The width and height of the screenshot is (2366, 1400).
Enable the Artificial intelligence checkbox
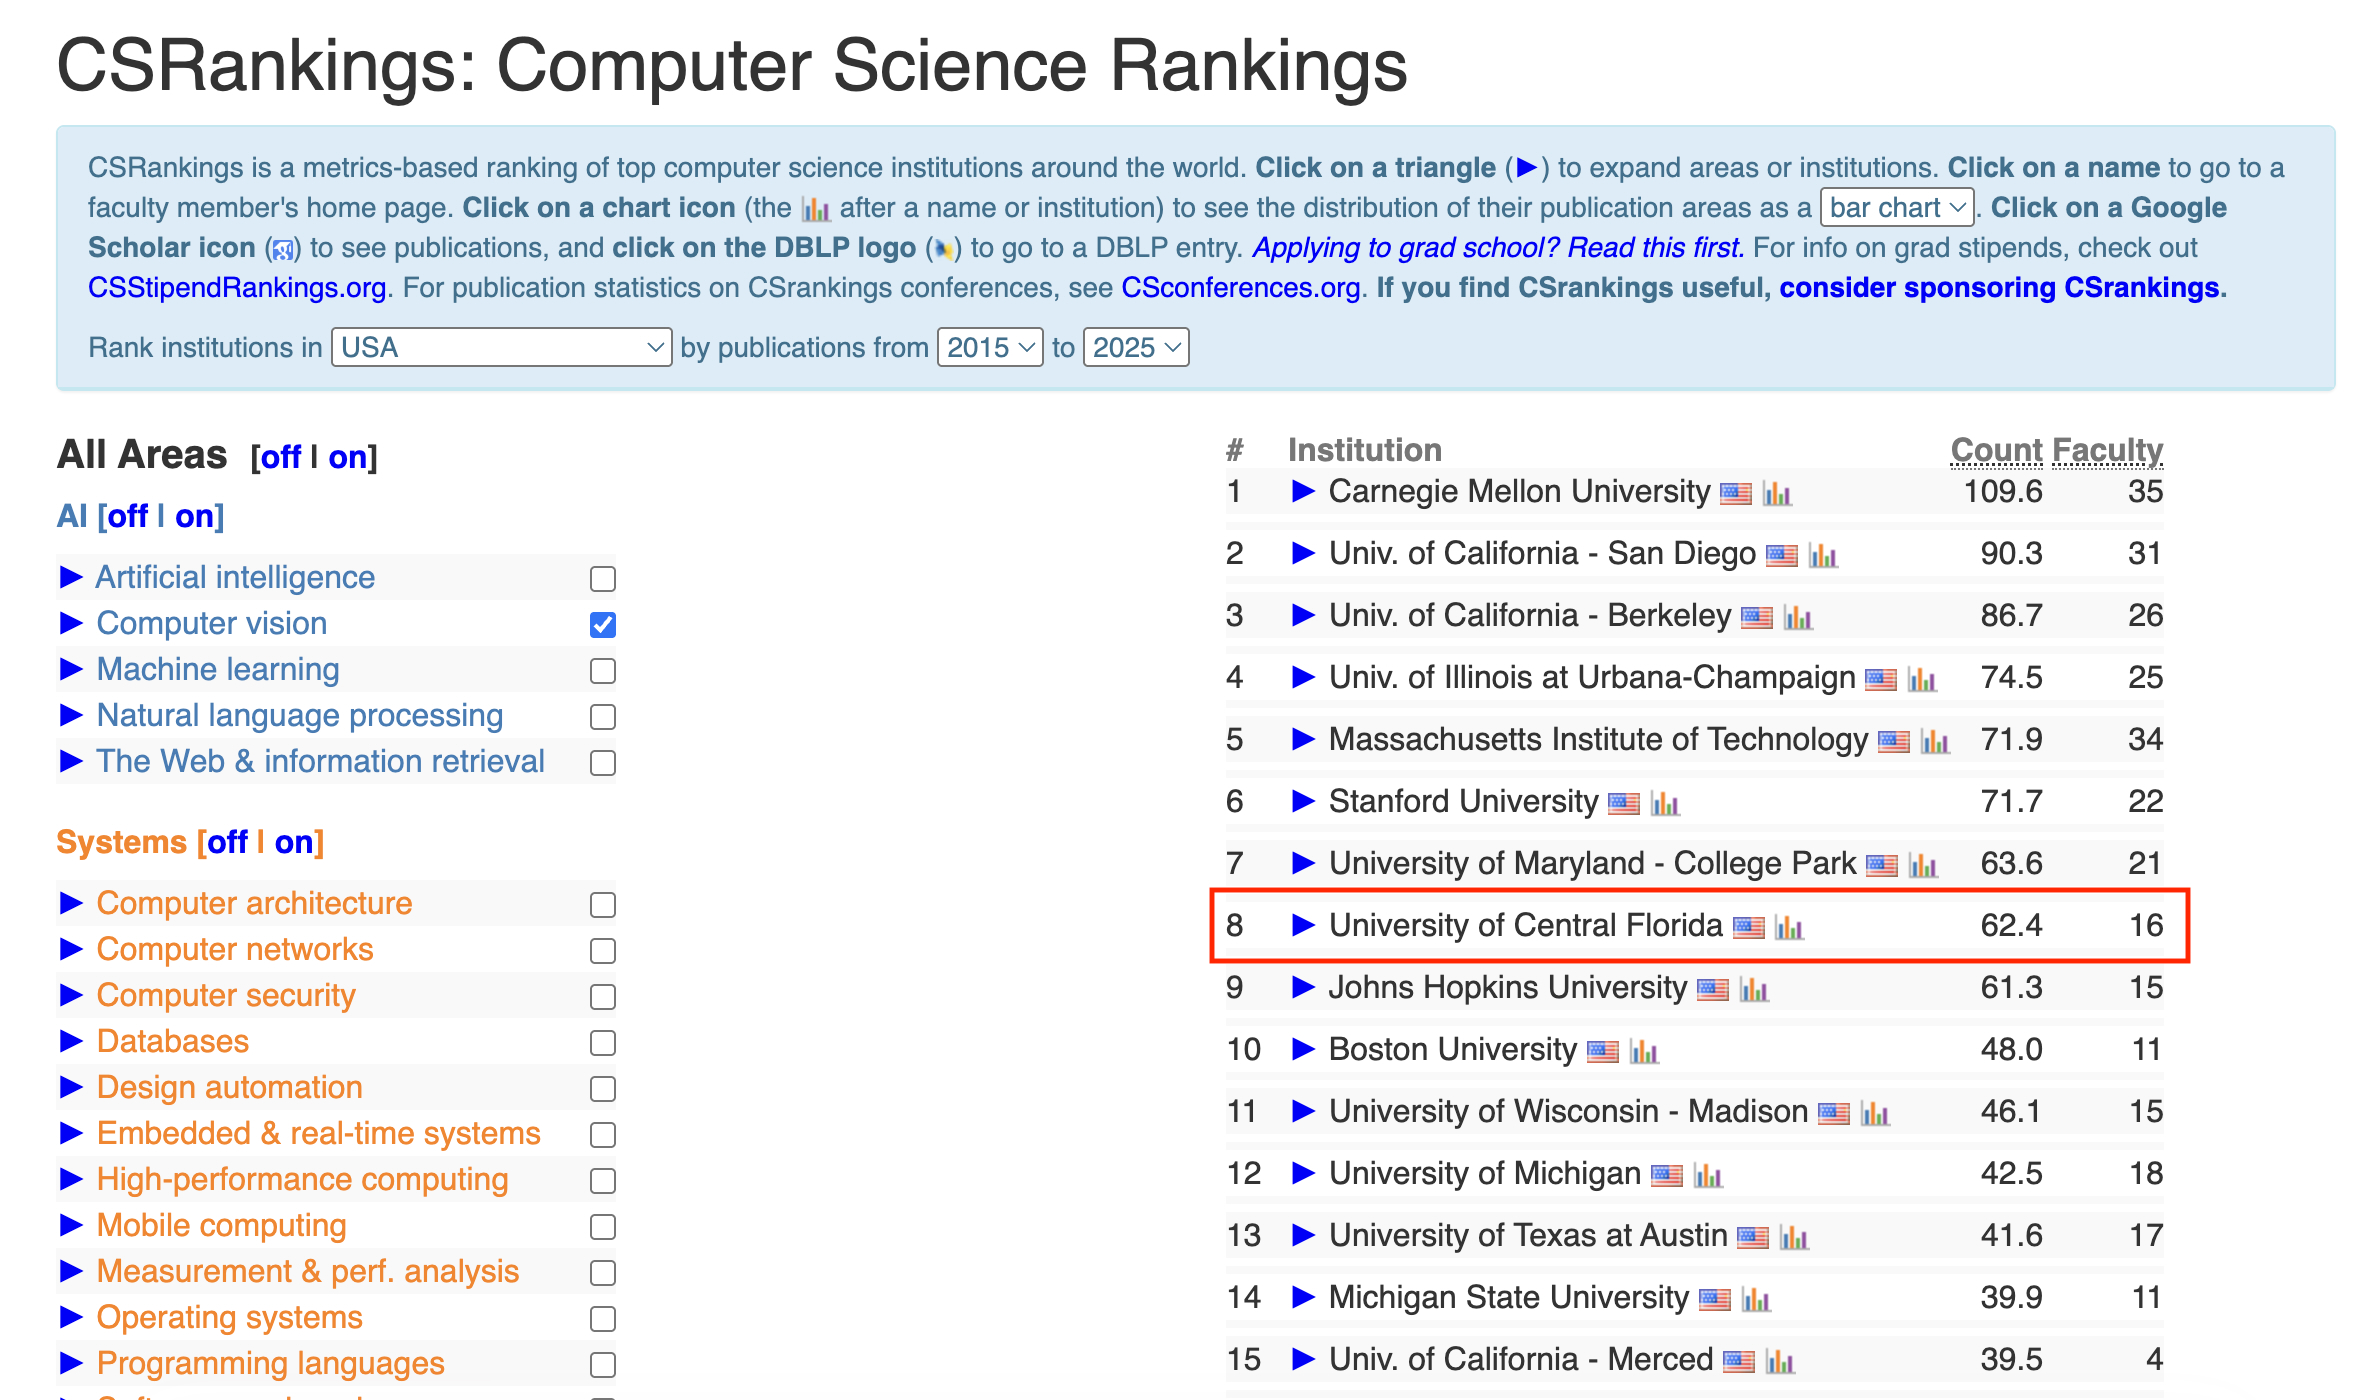click(603, 579)
